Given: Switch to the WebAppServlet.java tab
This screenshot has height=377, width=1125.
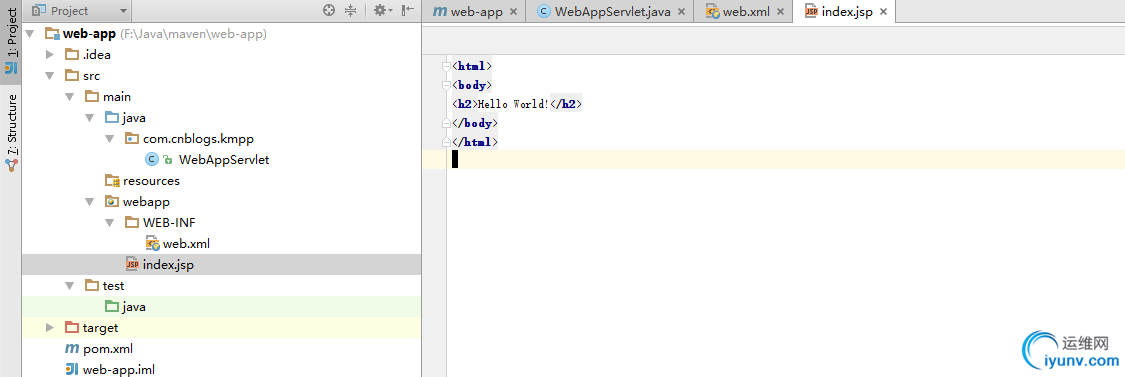Looking at the screenshot, I should (610, 11).
